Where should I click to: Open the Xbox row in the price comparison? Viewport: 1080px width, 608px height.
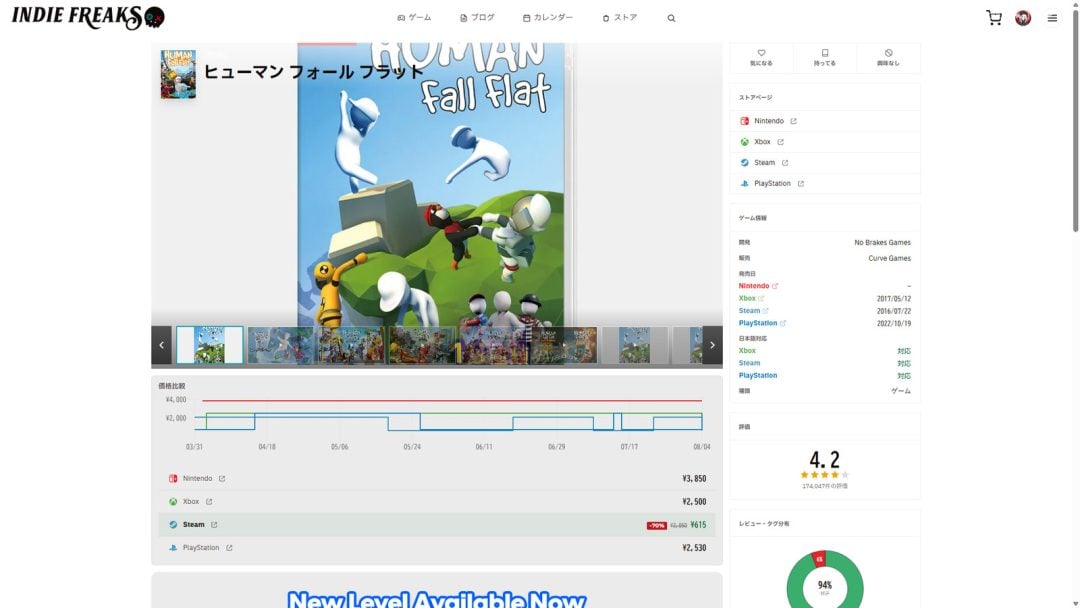(x=437, y=501)
